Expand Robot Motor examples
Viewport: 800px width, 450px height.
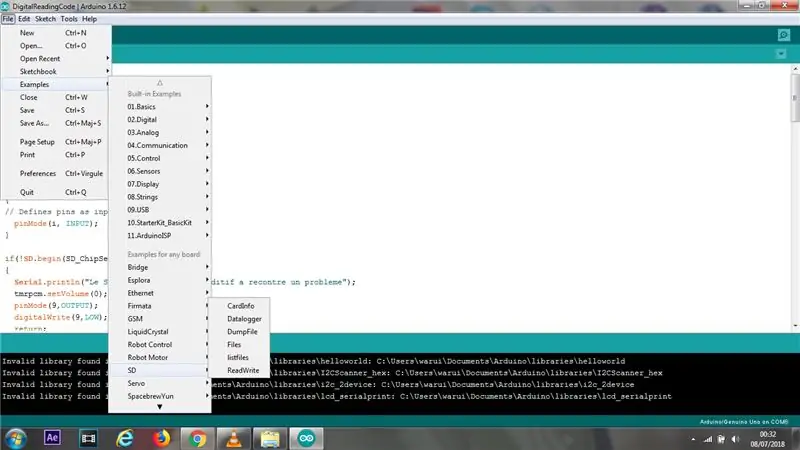click(160, 358)
